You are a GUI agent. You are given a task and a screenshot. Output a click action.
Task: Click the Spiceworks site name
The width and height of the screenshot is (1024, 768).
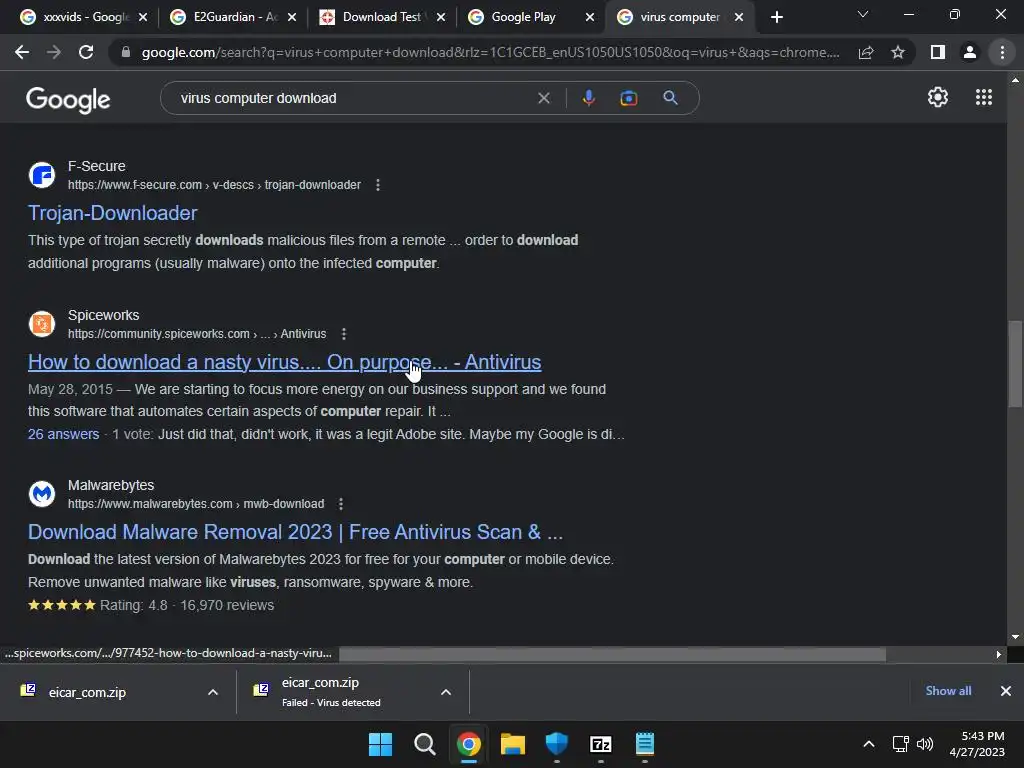103,315
